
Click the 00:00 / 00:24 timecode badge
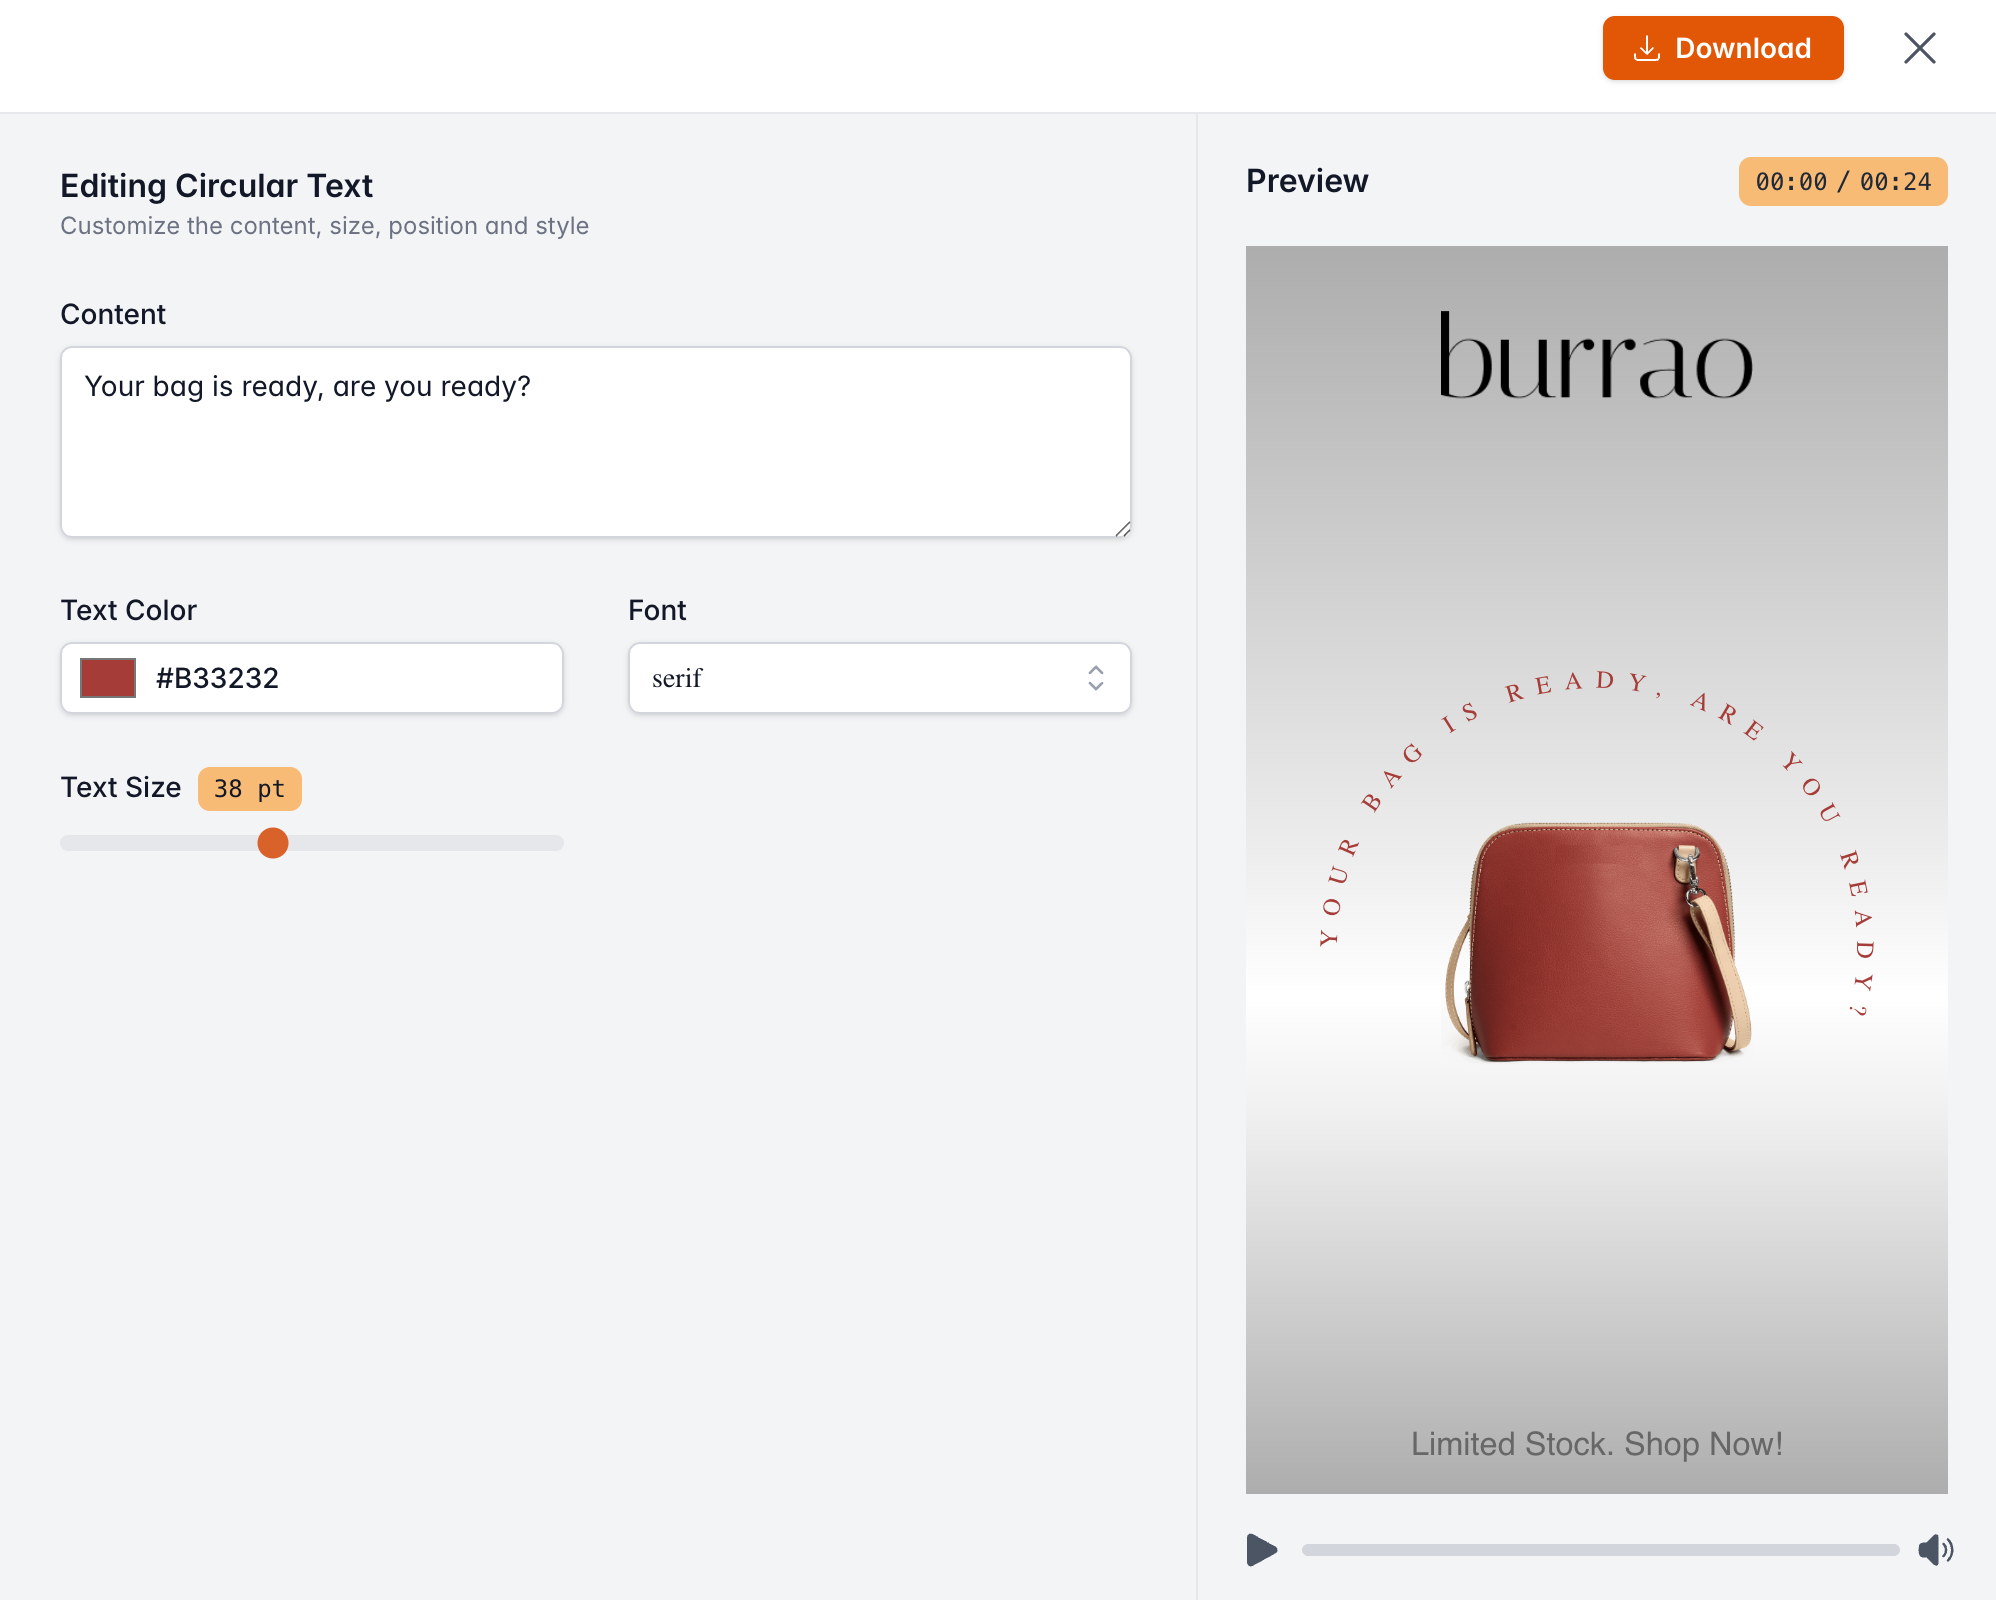pos(1843,182)
